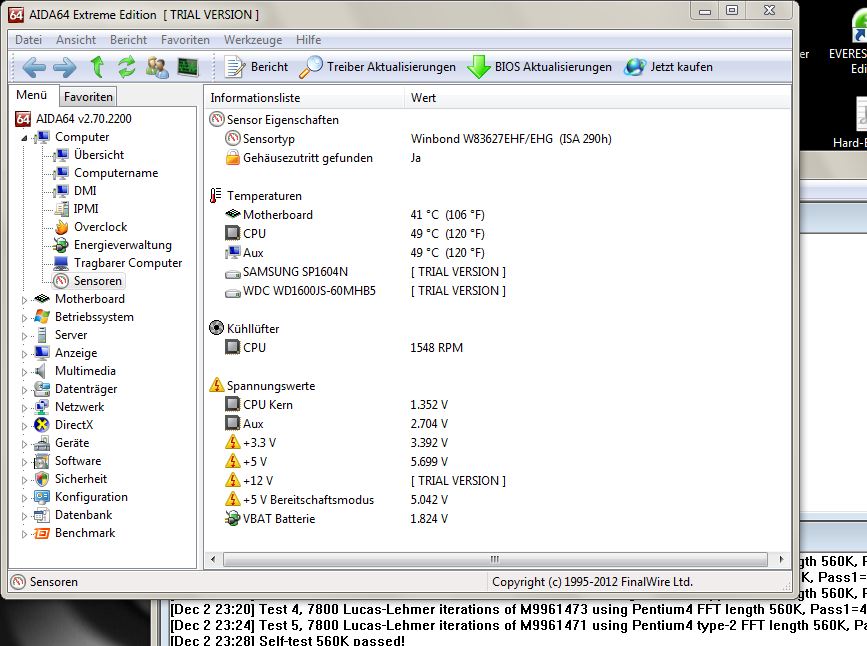The height and width of the screenshot is (646, 867).
Task: Select the DMI tree item
Action: [85, 191]
